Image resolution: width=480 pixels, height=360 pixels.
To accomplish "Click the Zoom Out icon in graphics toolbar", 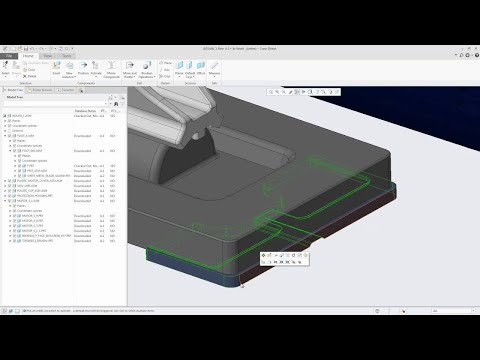I will [284, 92].
